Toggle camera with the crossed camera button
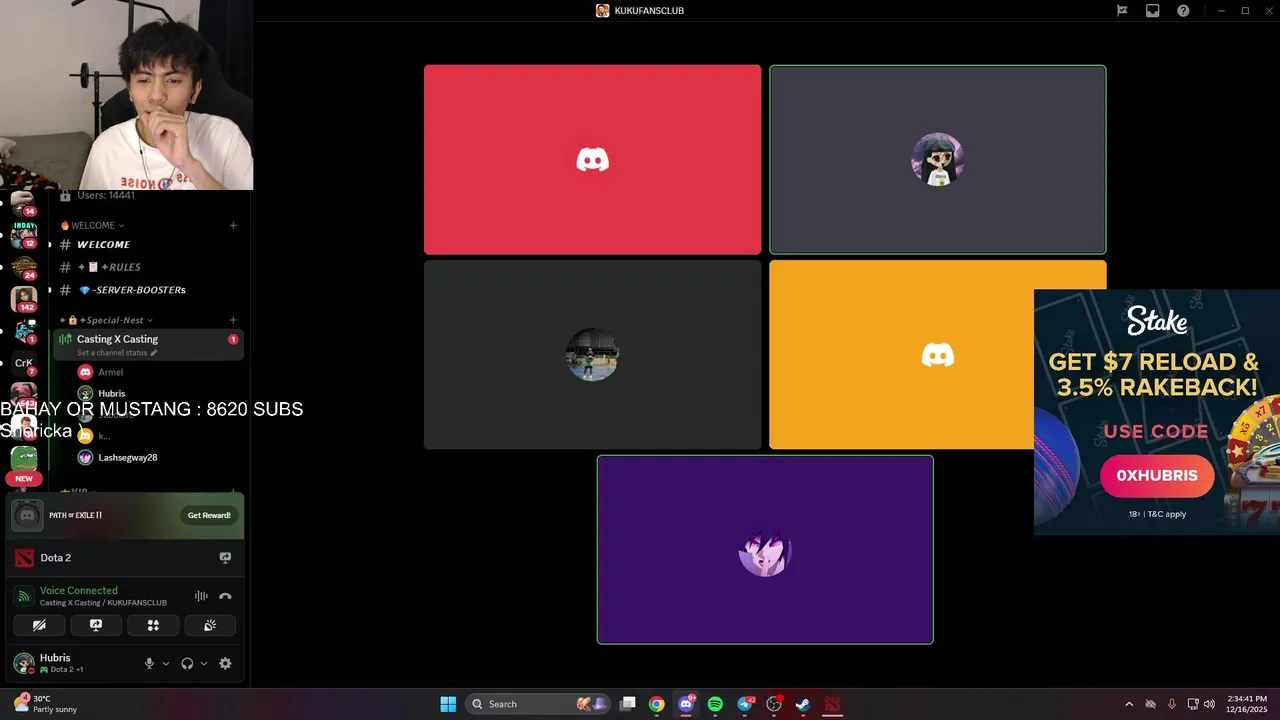 tap(39, 625)
